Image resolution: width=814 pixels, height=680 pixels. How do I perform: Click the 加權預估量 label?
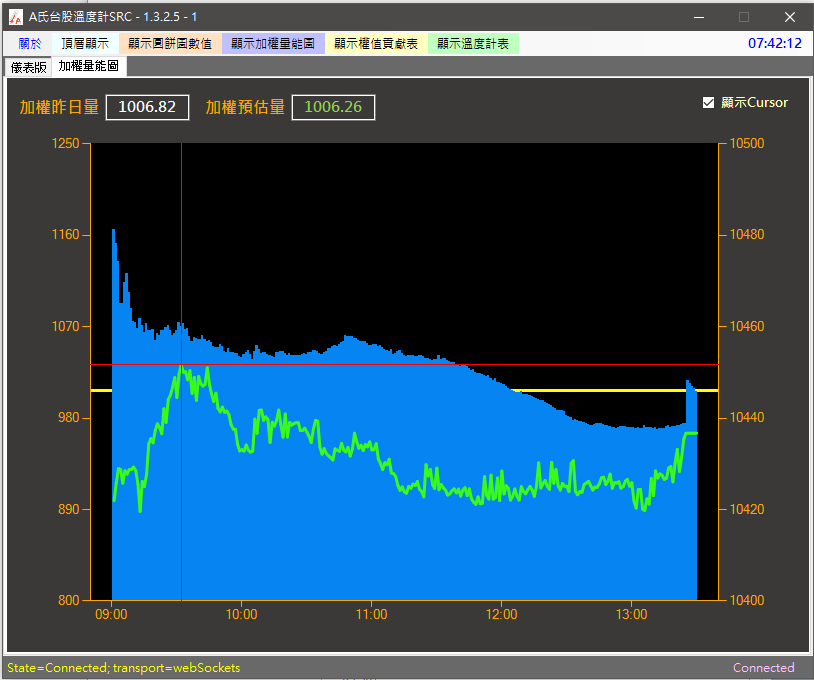(x=245, y=107)
